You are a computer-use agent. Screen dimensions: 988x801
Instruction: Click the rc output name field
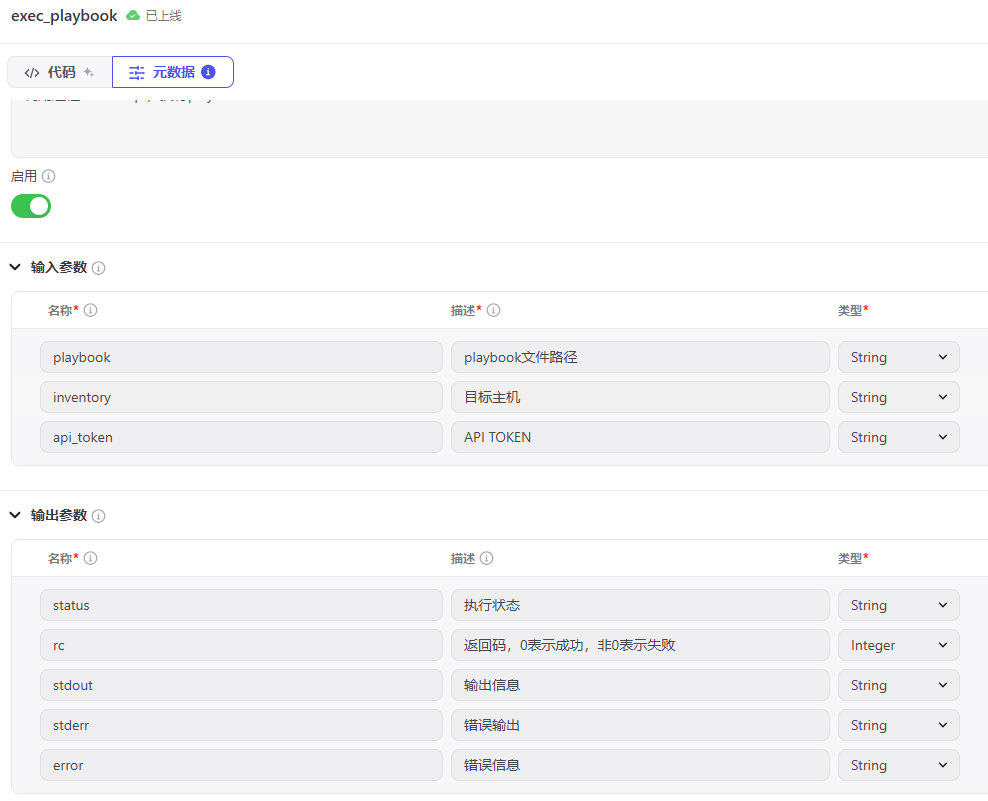[241, 645]
